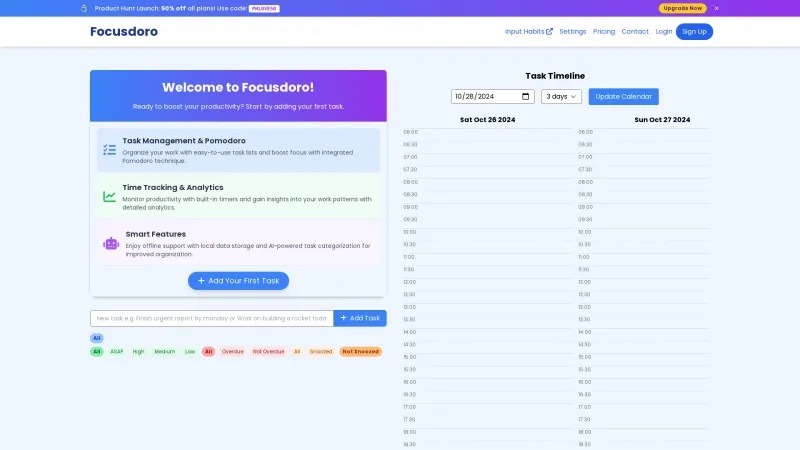
Task: Go to Pricing
Action: pyautogui.click(x=604, y=32)
